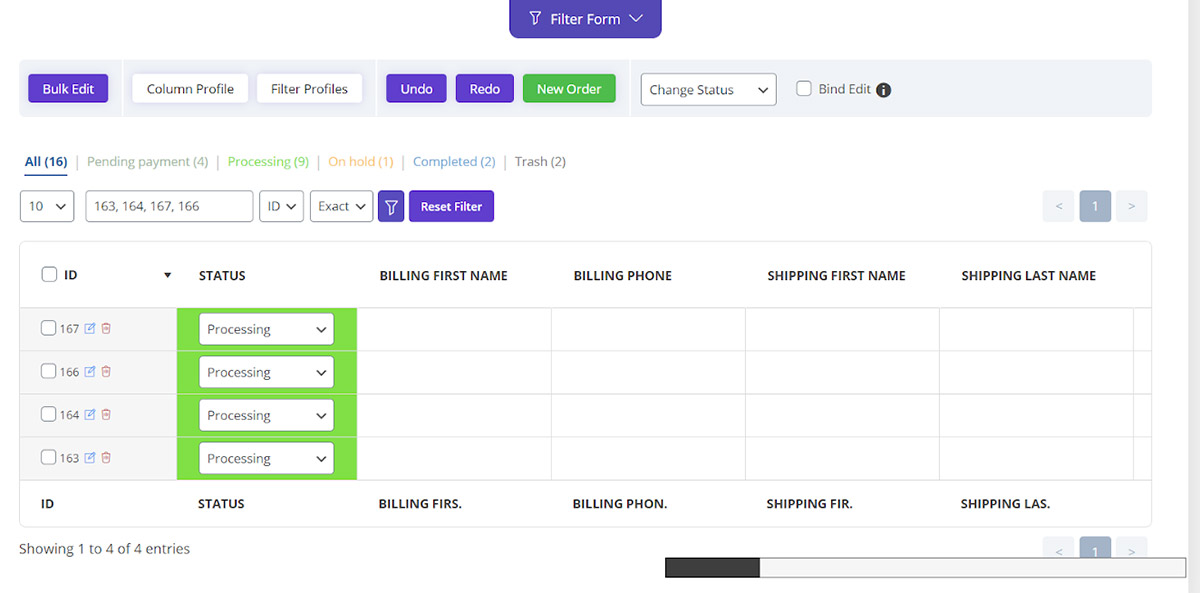The width and height of the screenshot is (1200, 593).
Task: Apply filter using the funnel icon button
Action: [x=391, y=206]
